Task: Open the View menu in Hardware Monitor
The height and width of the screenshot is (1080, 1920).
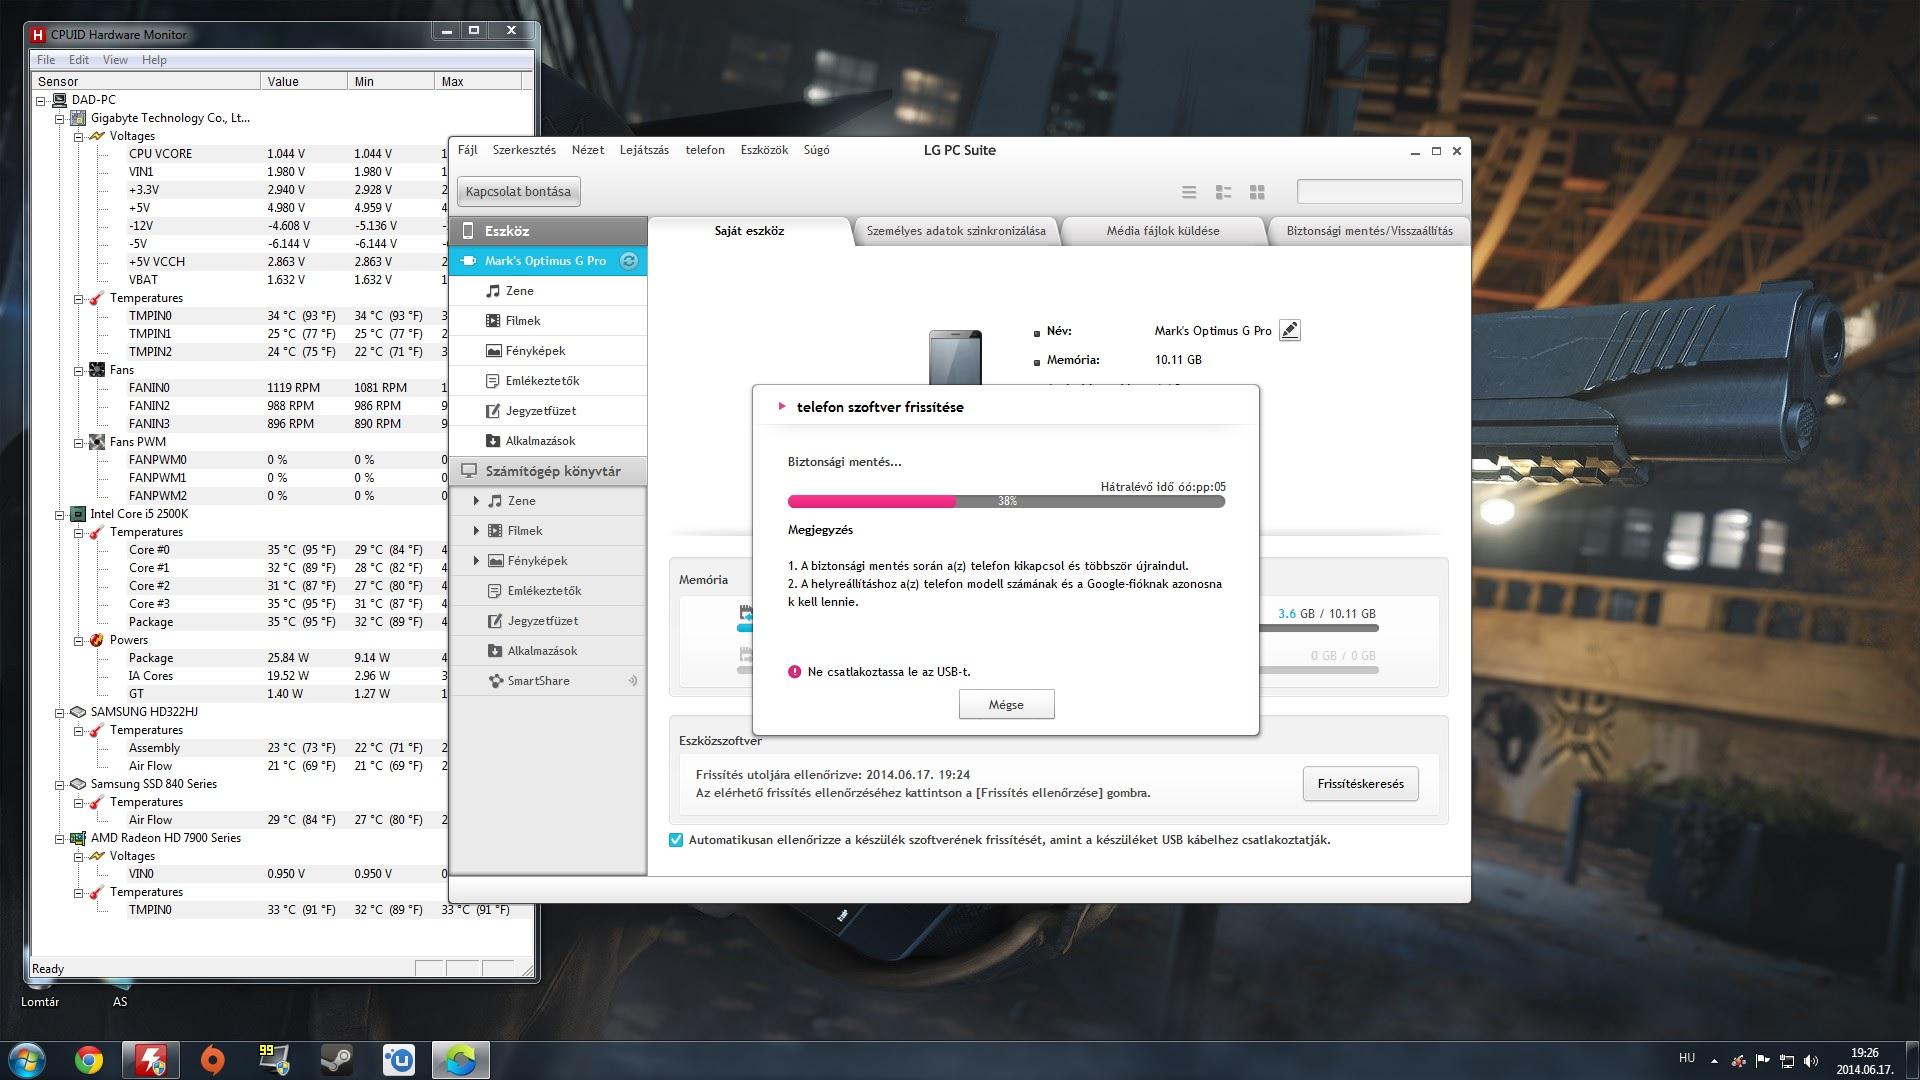Action: click(115, 60)
